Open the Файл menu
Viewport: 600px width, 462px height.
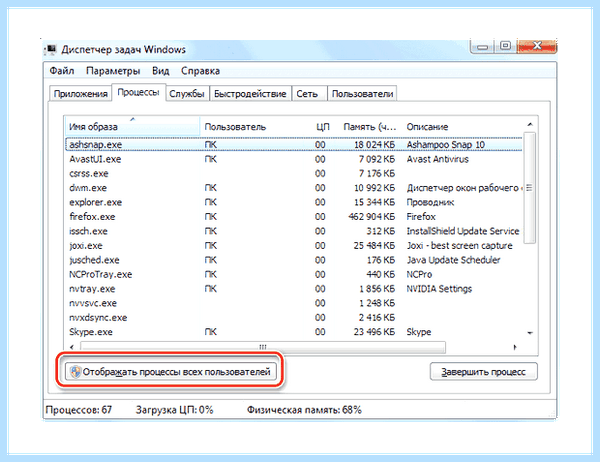[62, 71]
